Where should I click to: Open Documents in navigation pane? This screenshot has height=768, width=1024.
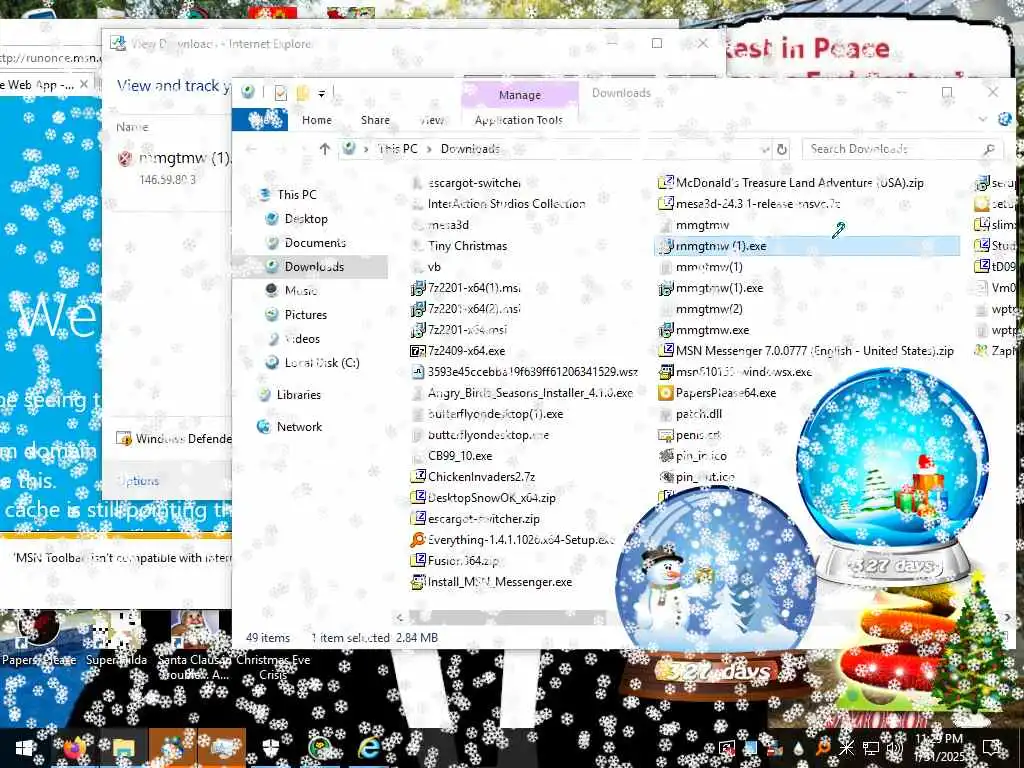pos(315,243)
